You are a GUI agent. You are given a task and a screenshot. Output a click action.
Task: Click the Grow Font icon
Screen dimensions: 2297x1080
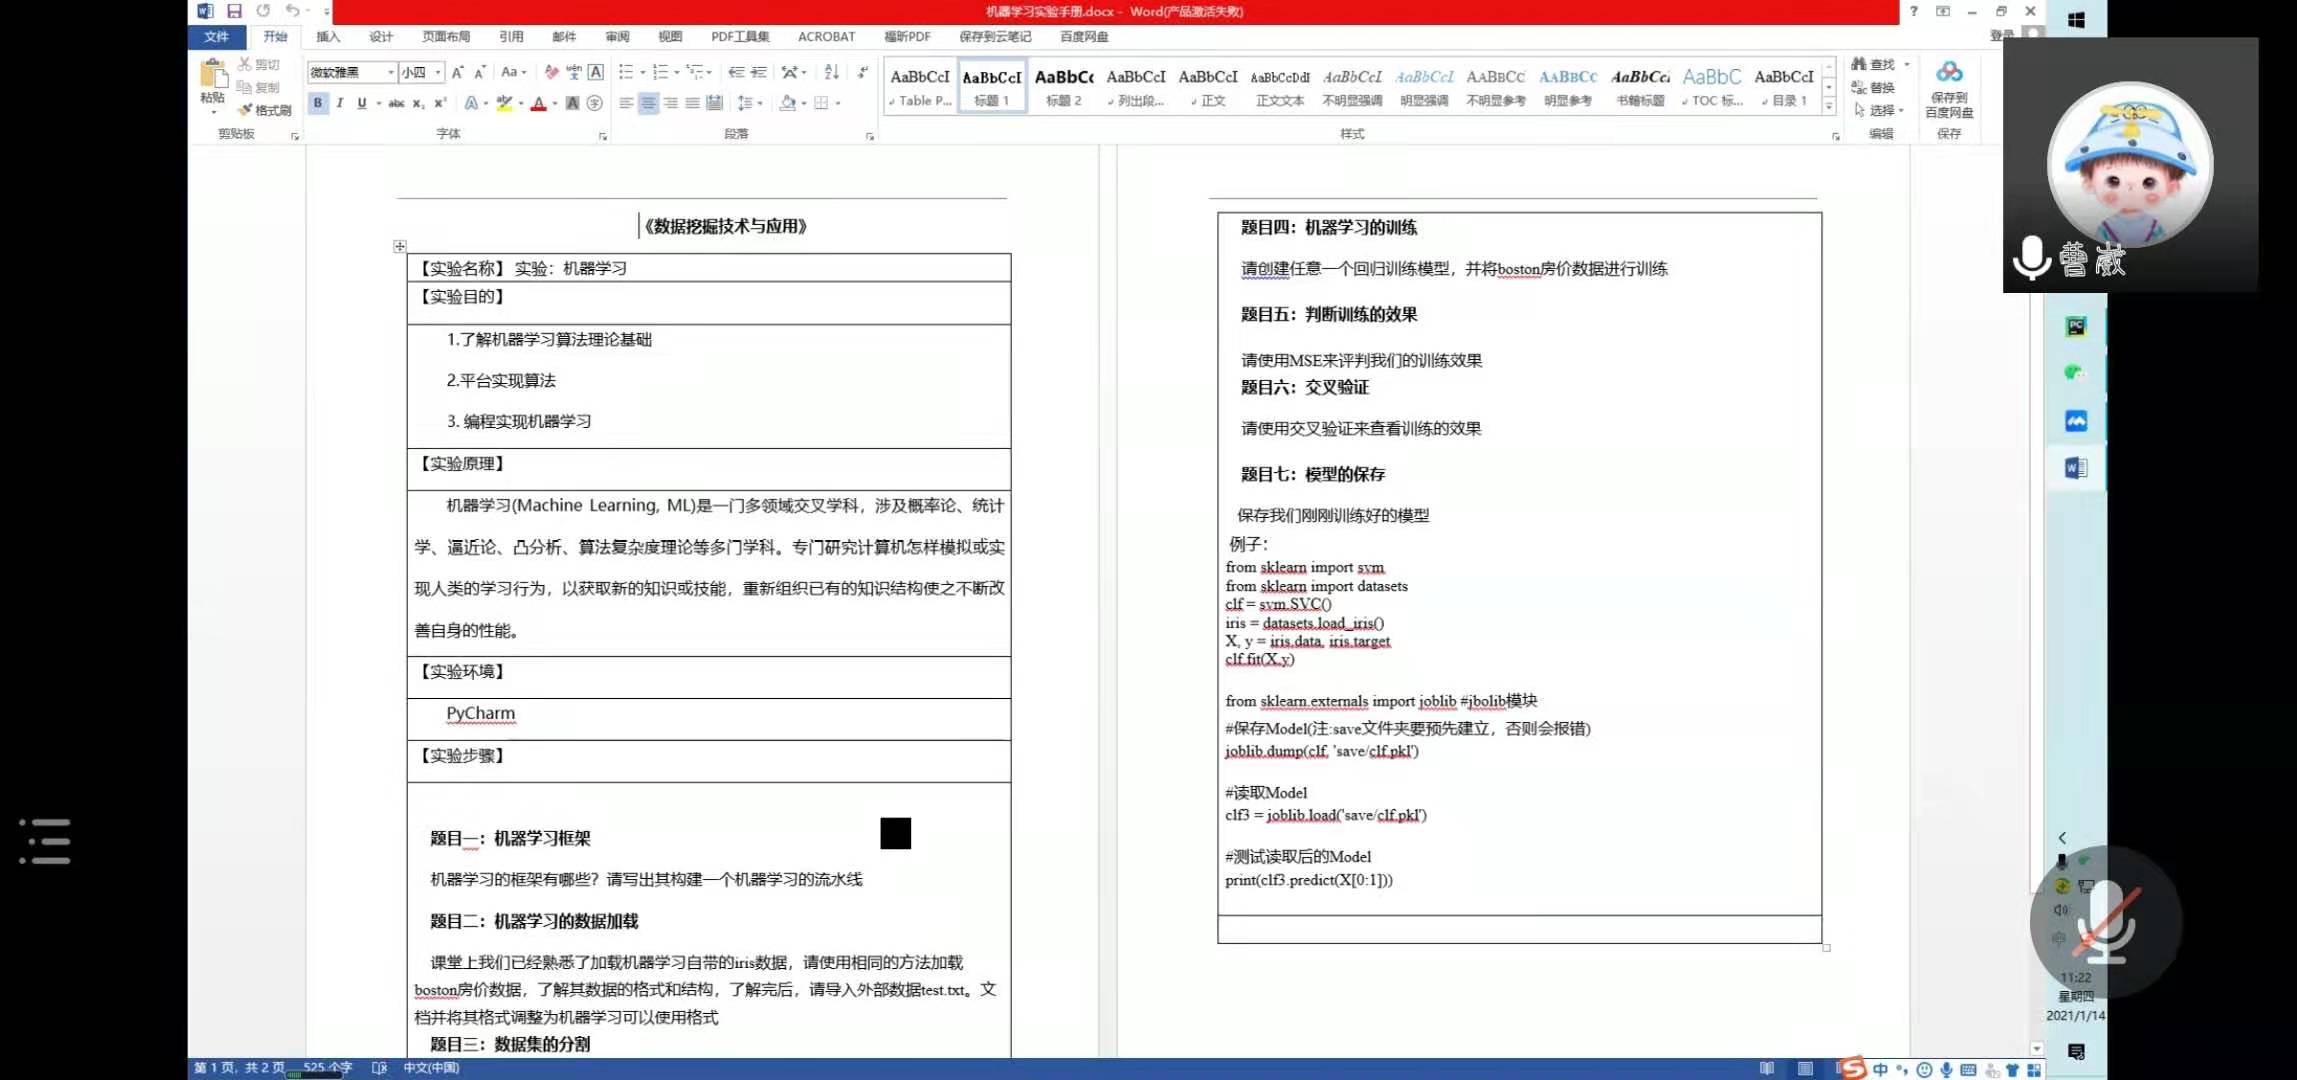tap(457, 72)
